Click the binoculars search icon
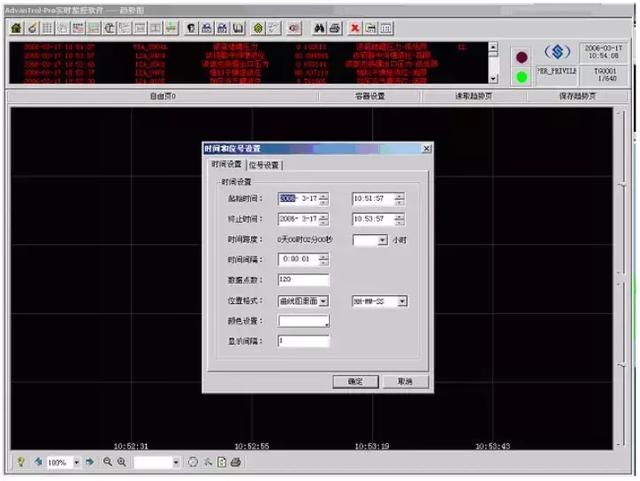 click(x=319, y=28)
